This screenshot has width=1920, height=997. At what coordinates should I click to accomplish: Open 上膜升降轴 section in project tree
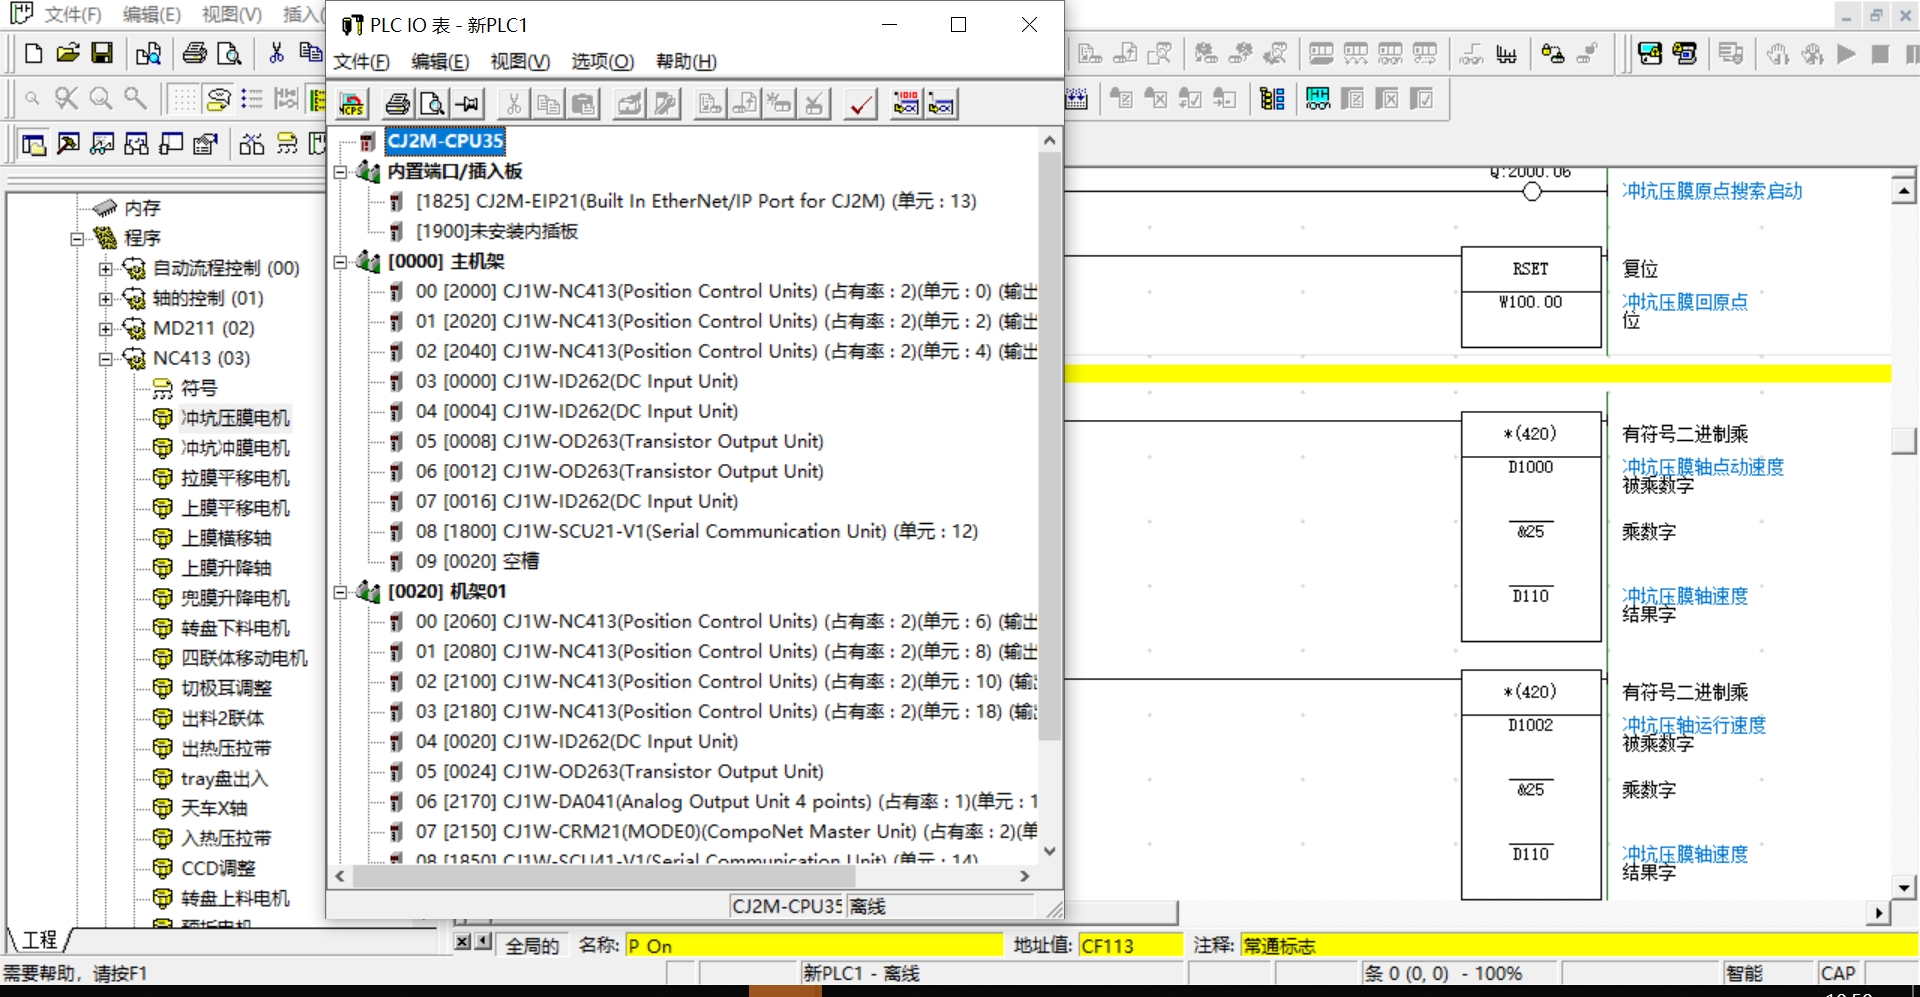(226, 568)
